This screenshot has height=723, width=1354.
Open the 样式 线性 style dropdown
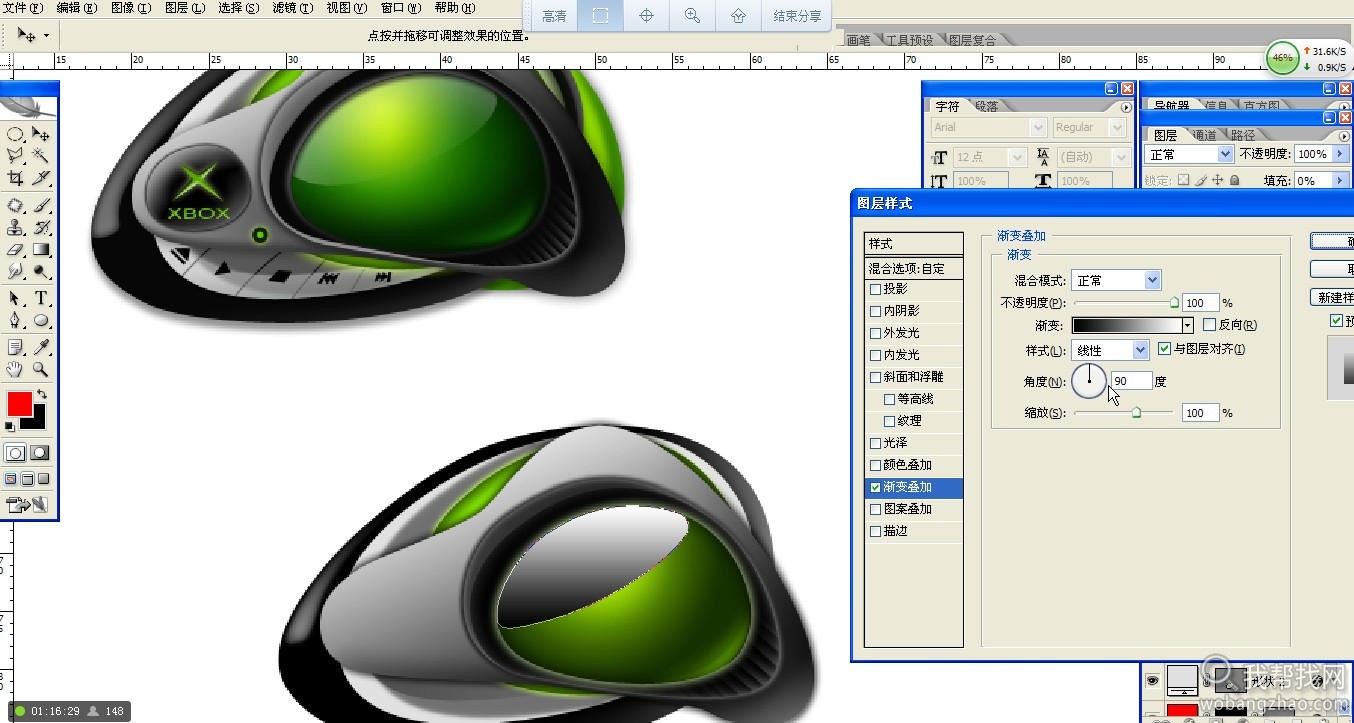(1110, 350)
